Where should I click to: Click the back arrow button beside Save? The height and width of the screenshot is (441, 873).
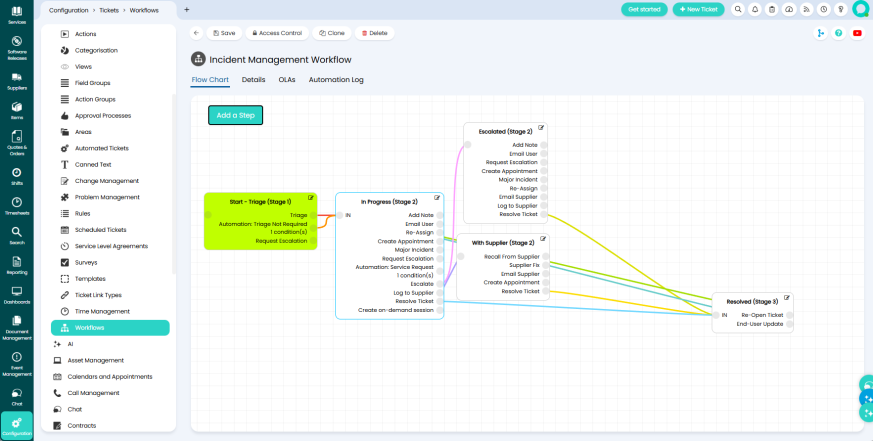[196, 33]
